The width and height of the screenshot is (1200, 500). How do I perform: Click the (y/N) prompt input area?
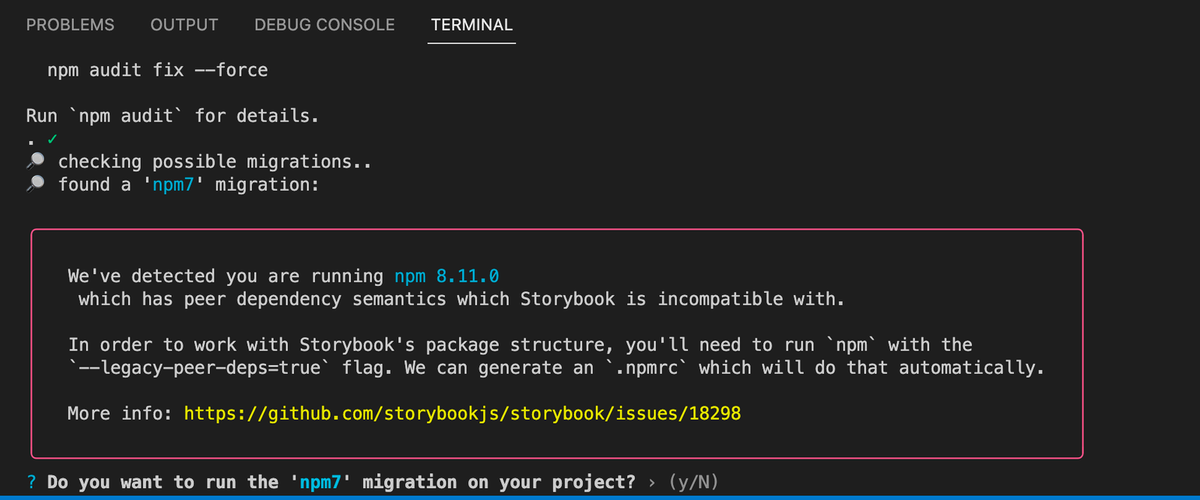pyautogui.click(x=694, y=482)
